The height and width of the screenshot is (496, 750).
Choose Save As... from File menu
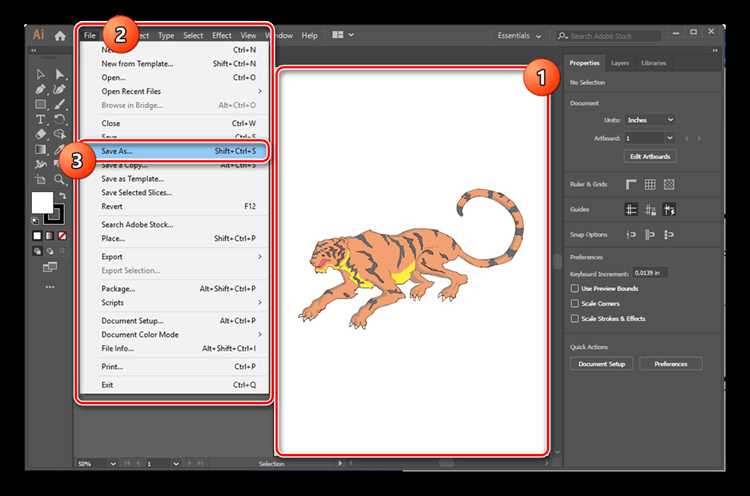(174, 151)
